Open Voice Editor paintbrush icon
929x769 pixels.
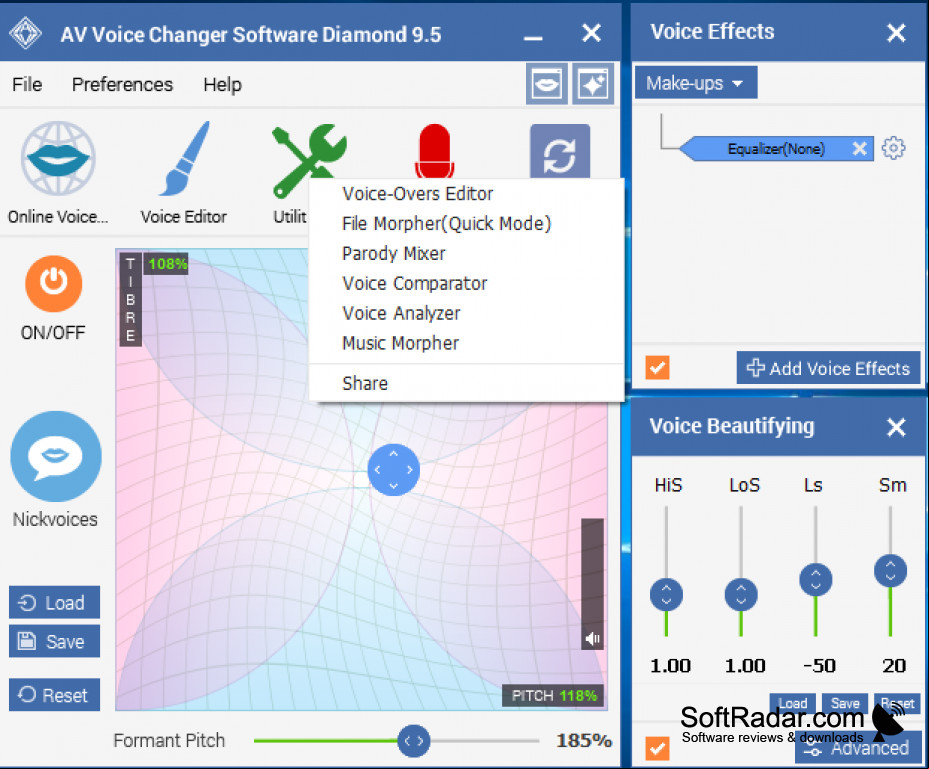pyautogui.click(x=184, y=158)
